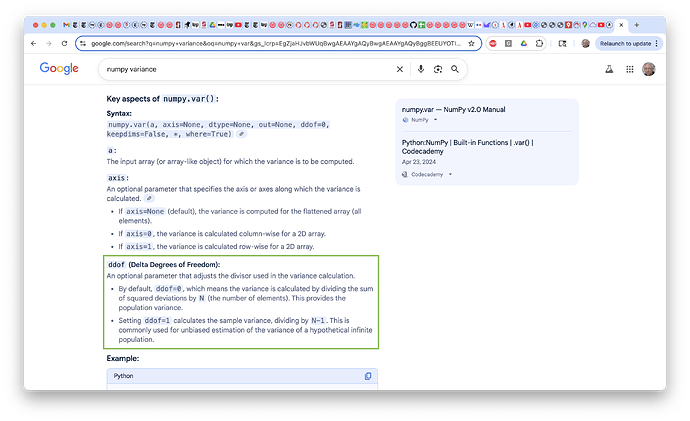The image size is (690, 421).
Task: Close the active browser tab
Action: (621, 25)
